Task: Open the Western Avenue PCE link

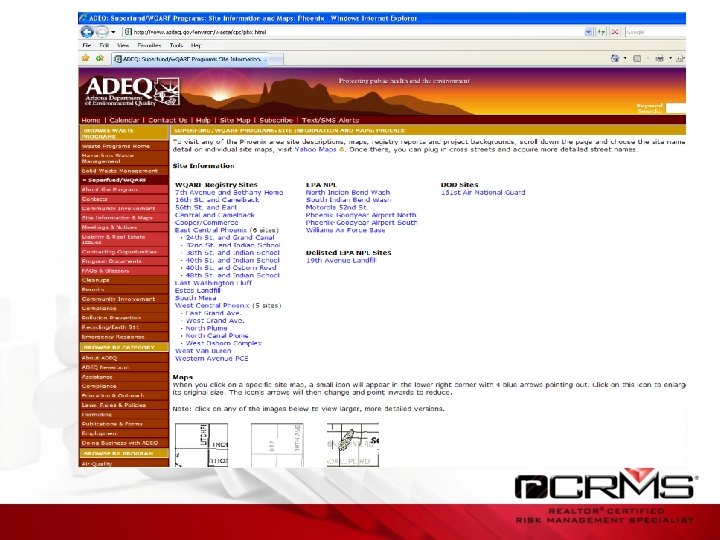Action: click(x=211, y=359)
